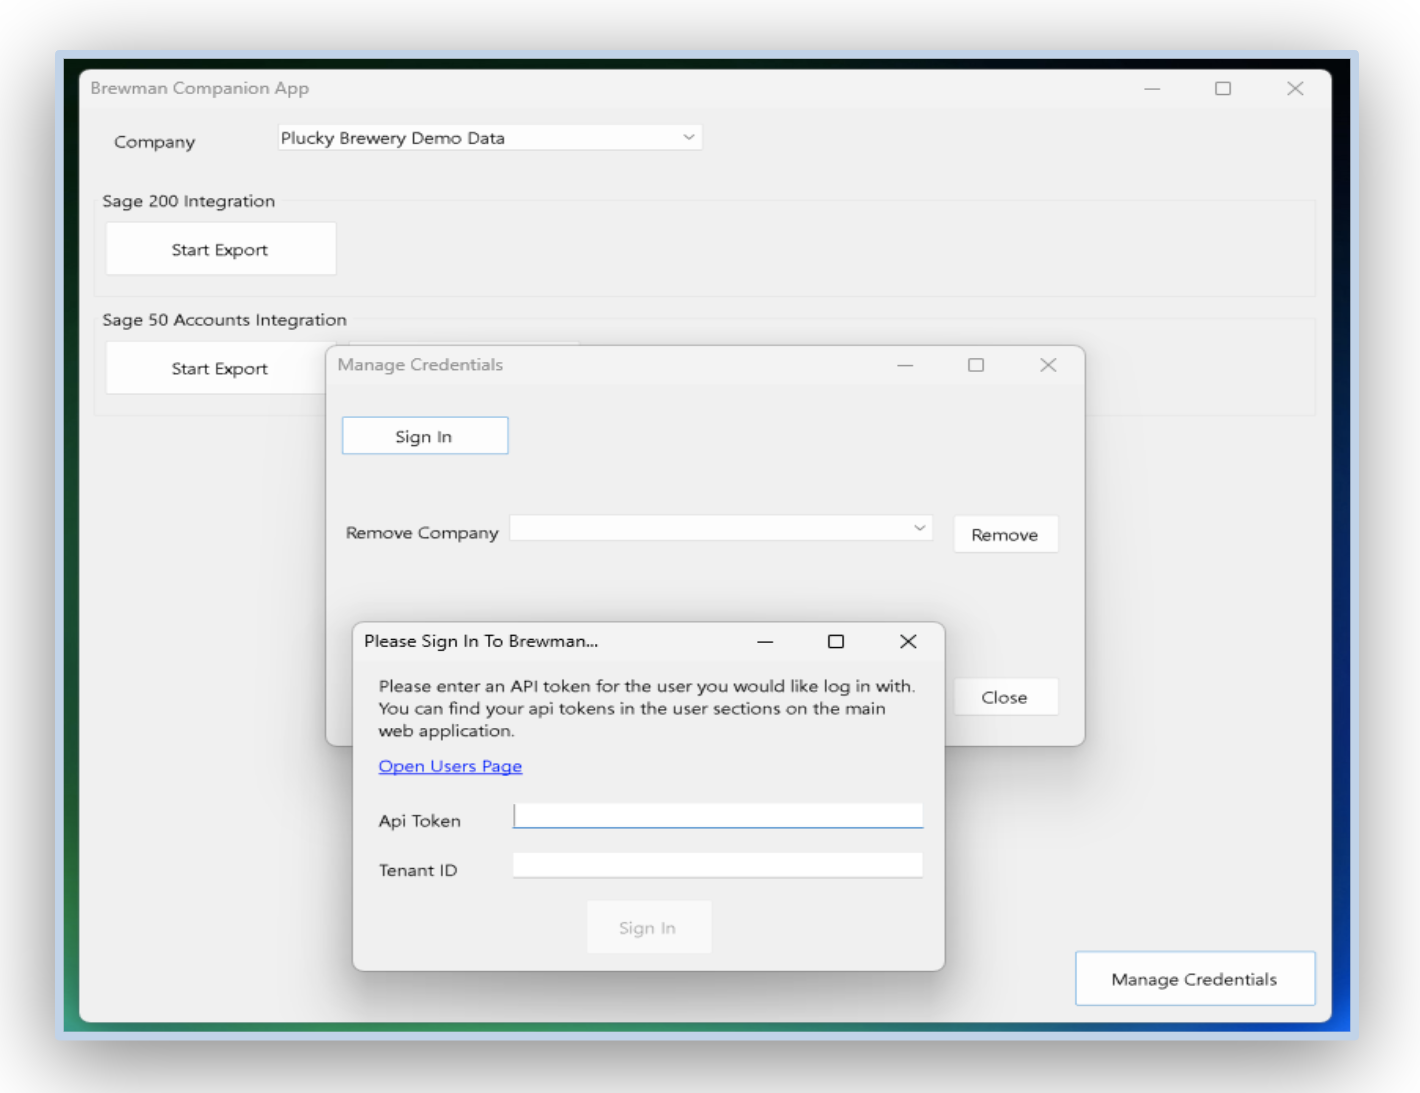Open the Open Users Page link
The width and height of the screenshot is (1420, 1093).
pos(450,766)
